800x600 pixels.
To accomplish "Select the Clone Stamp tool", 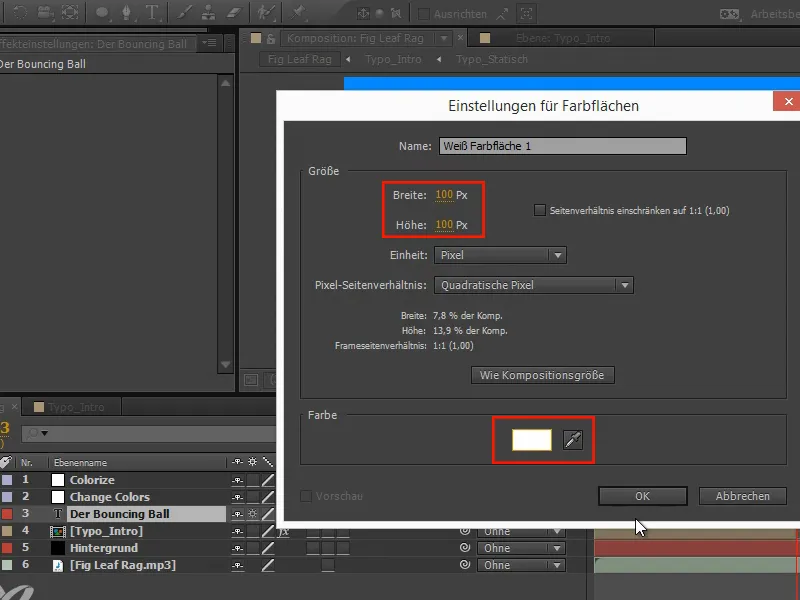I will (208, 12).
